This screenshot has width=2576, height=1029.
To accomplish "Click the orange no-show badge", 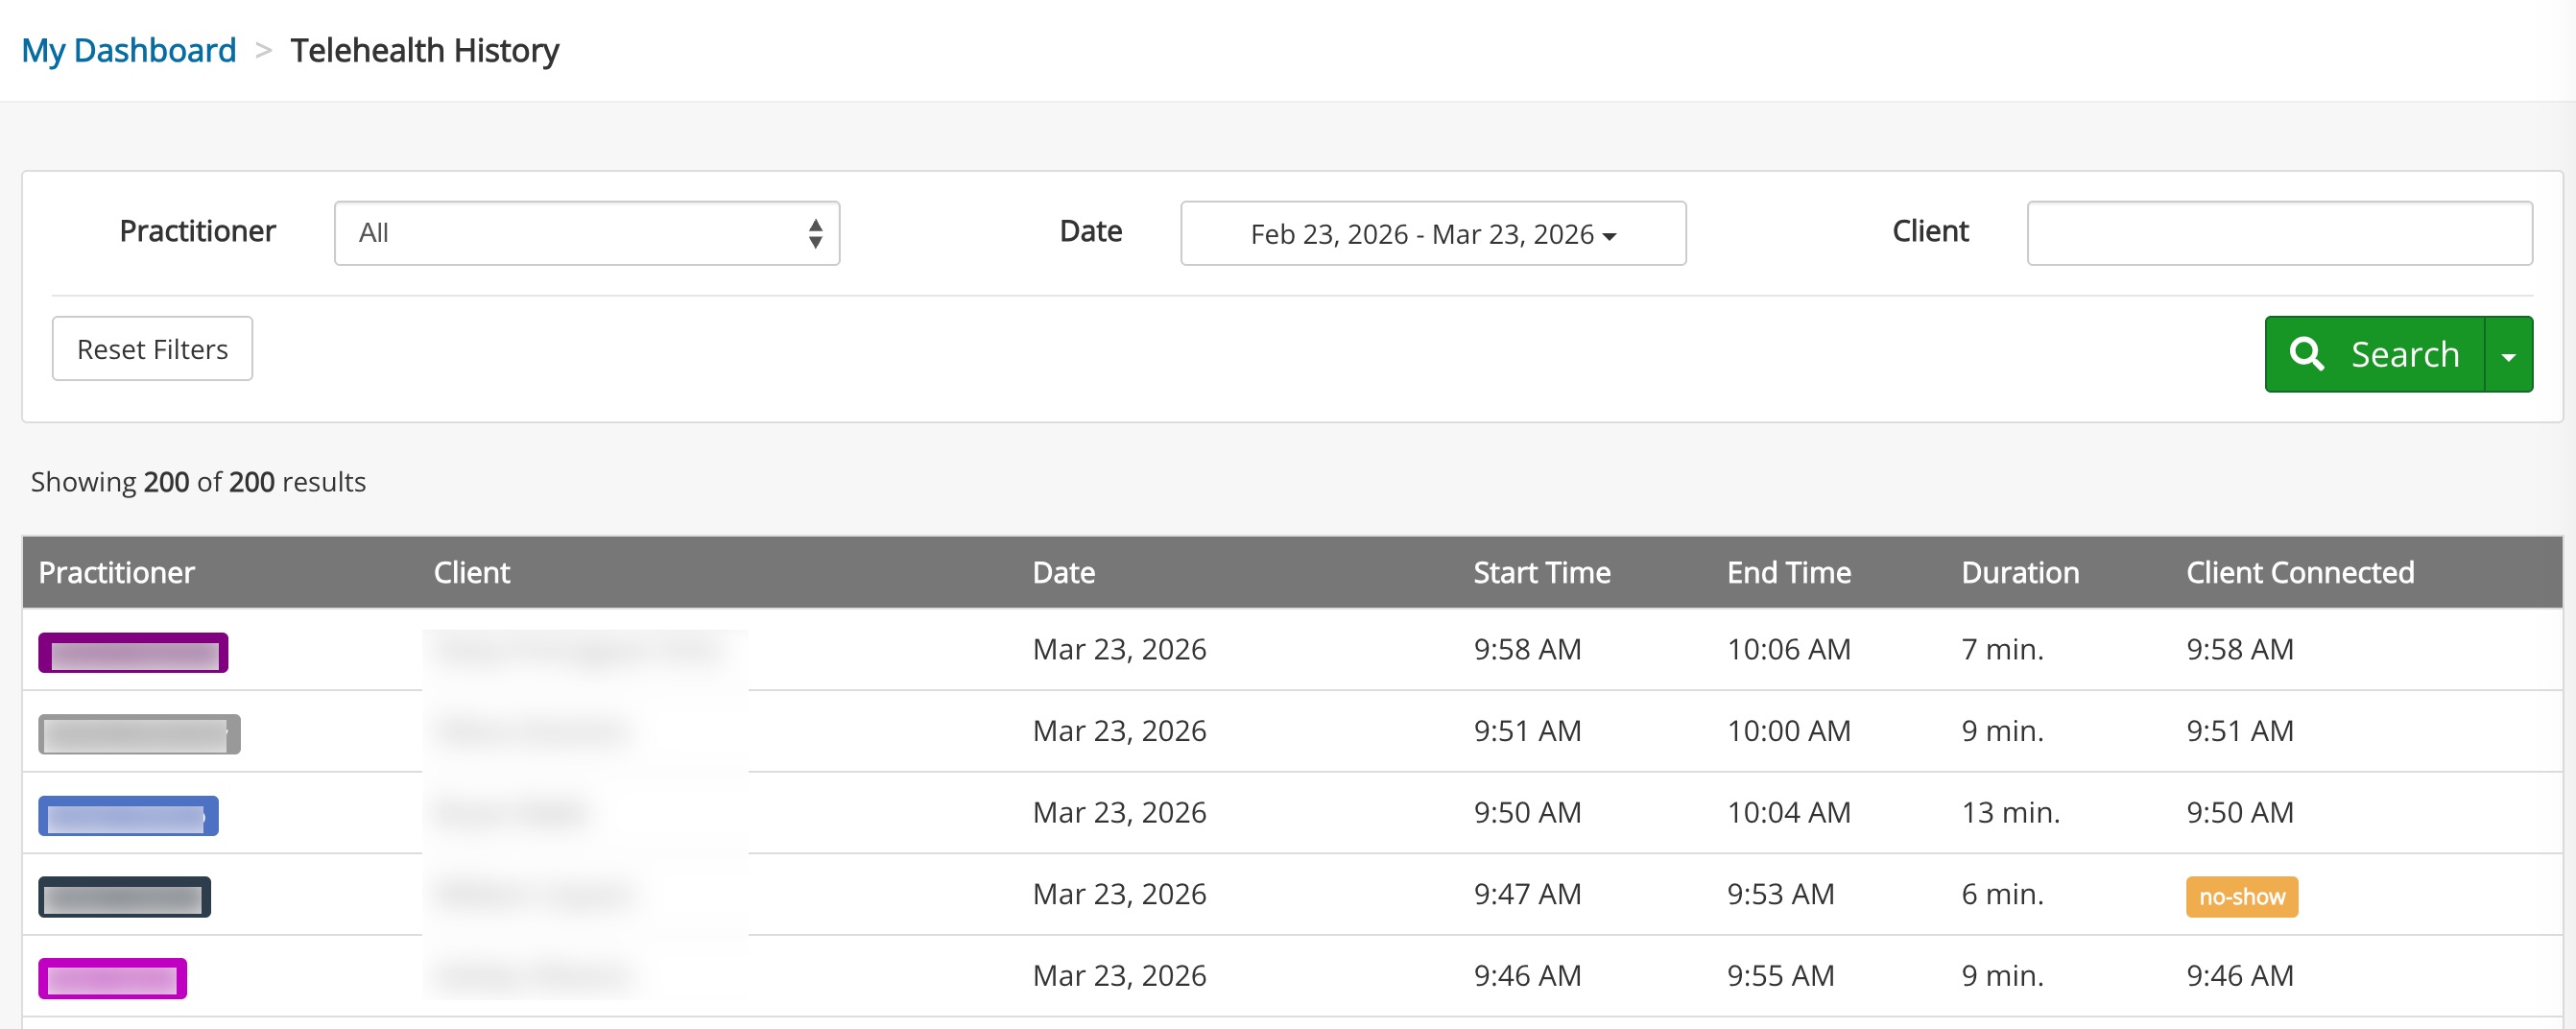I will 2241,897.
